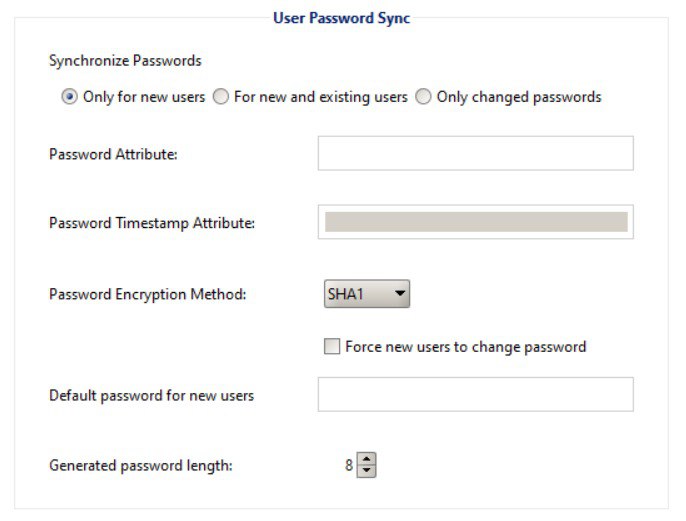
Task: Click the Password Timestamp Attribute field
Action: 475,222
